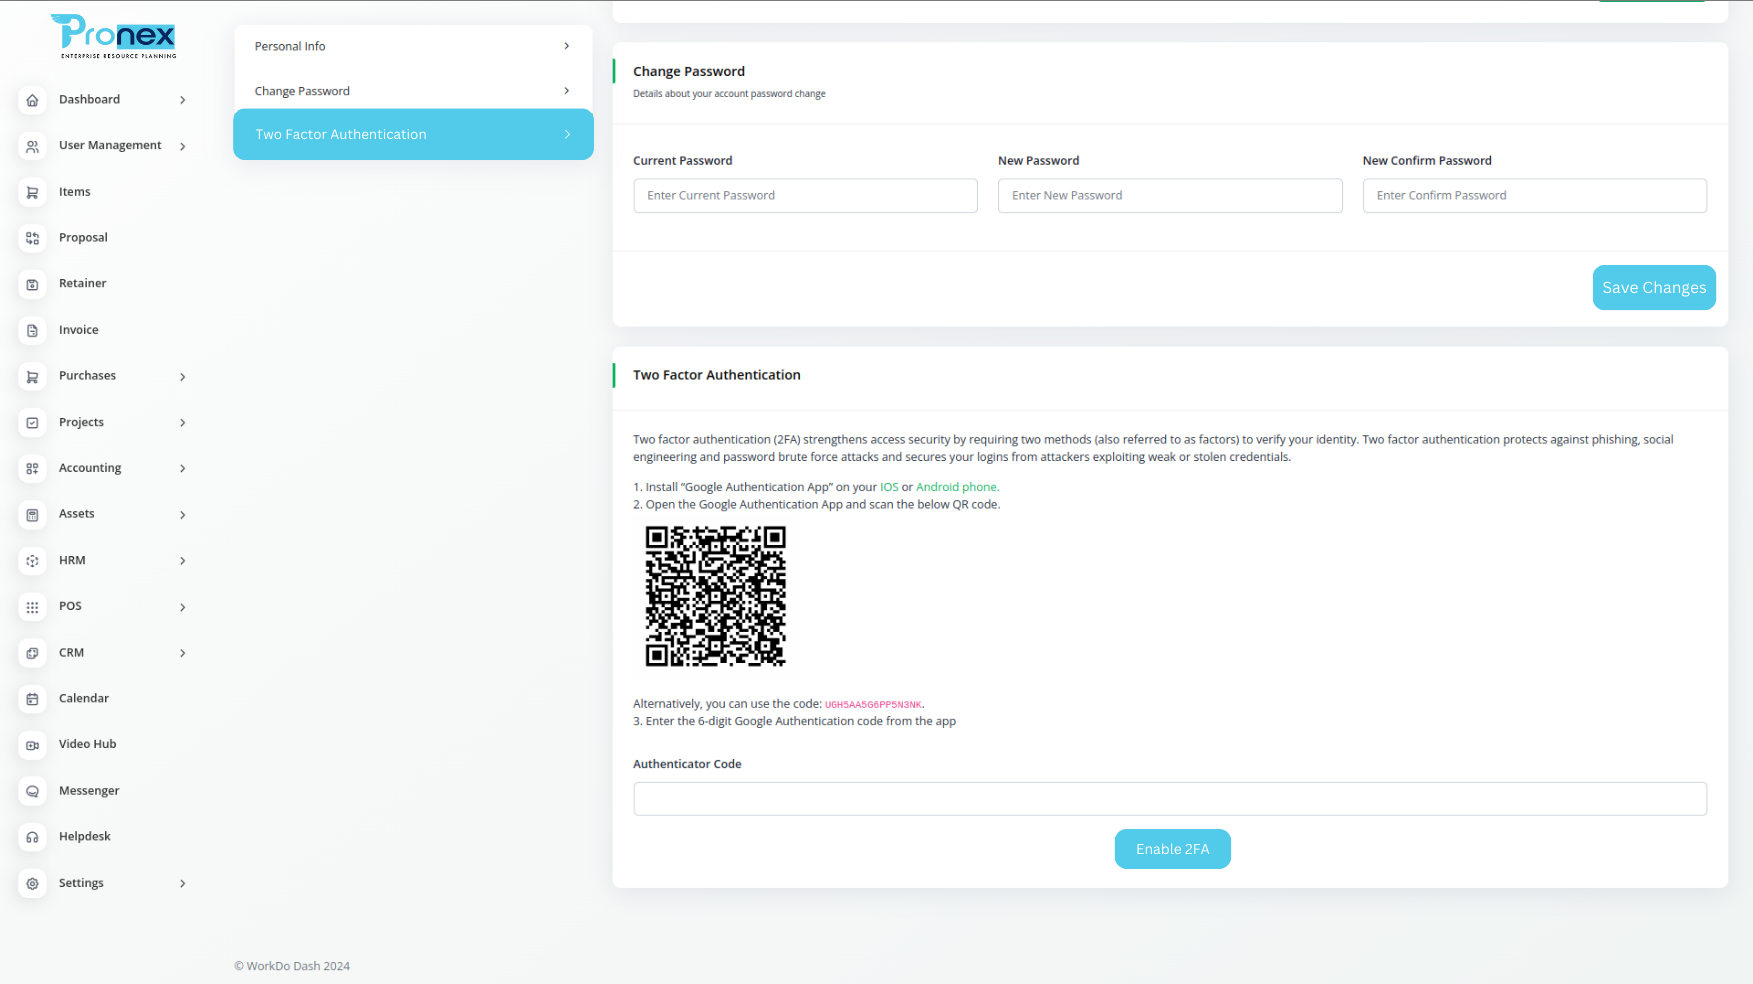Expand HRM submenu chevron
1753x984 pixels.
click(x=183, y=561)
